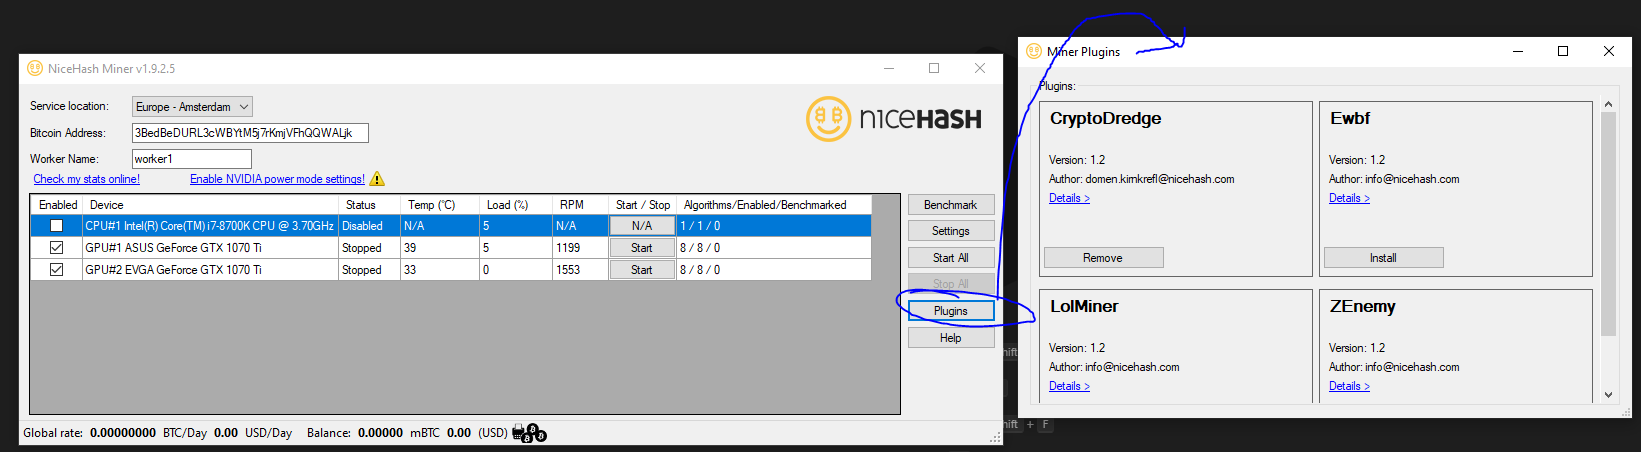The width and height of the screenshot is (1641, 452).
Task: Click the LolMiner plugin title
Action: 1084,306
